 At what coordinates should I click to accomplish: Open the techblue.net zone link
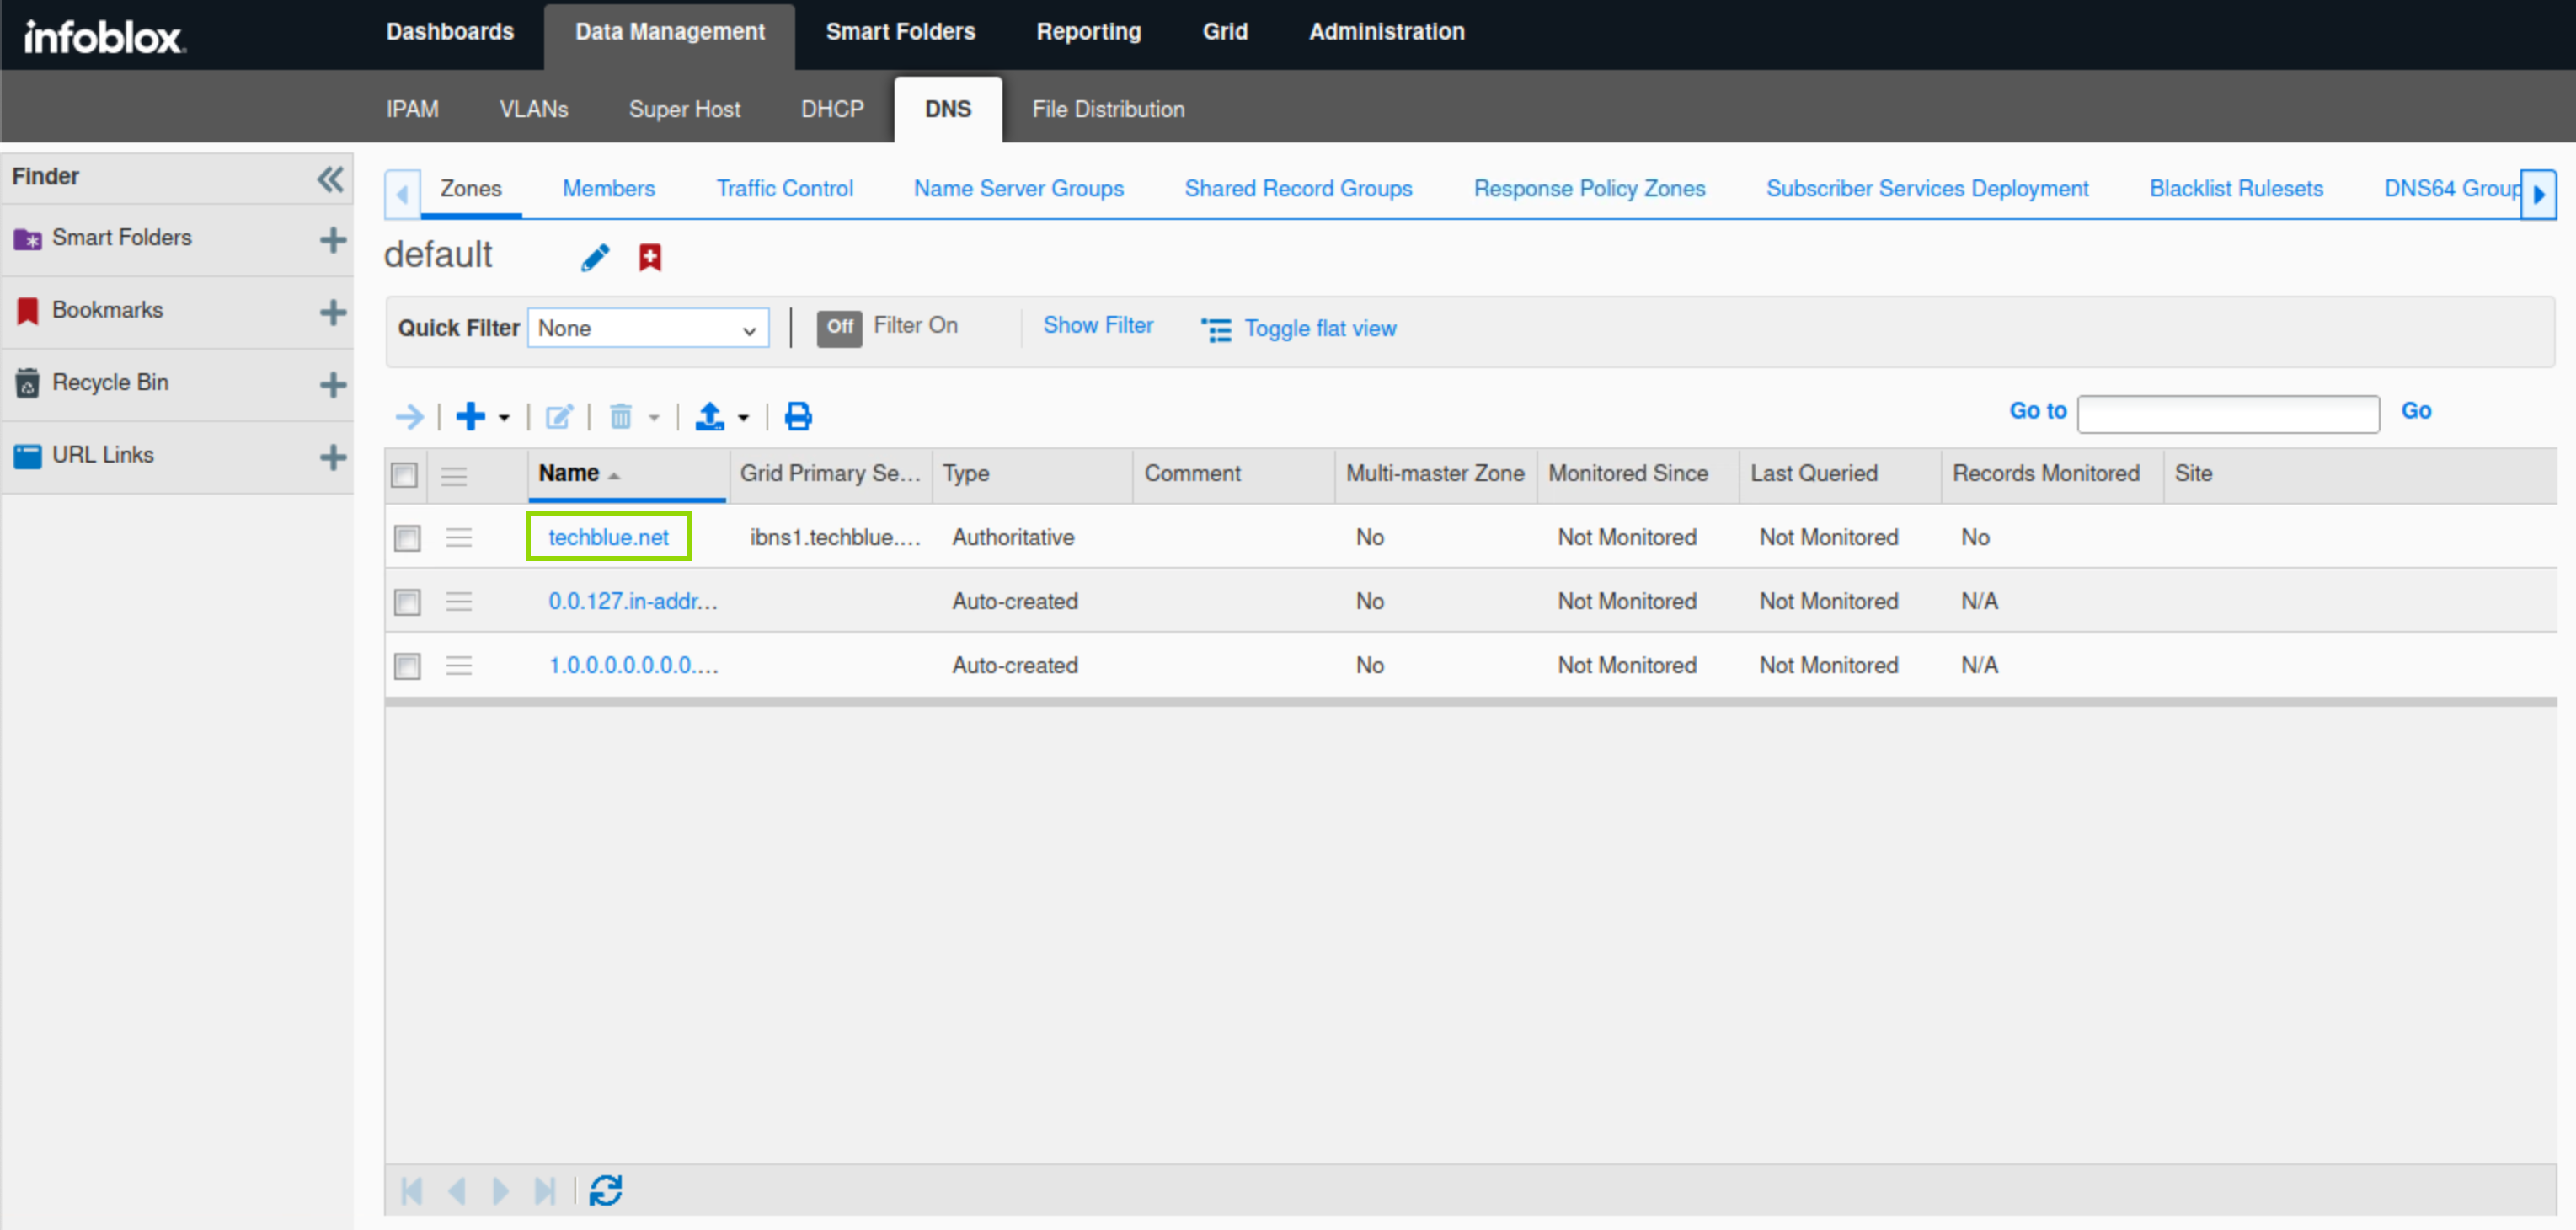(x=608, y=537)
